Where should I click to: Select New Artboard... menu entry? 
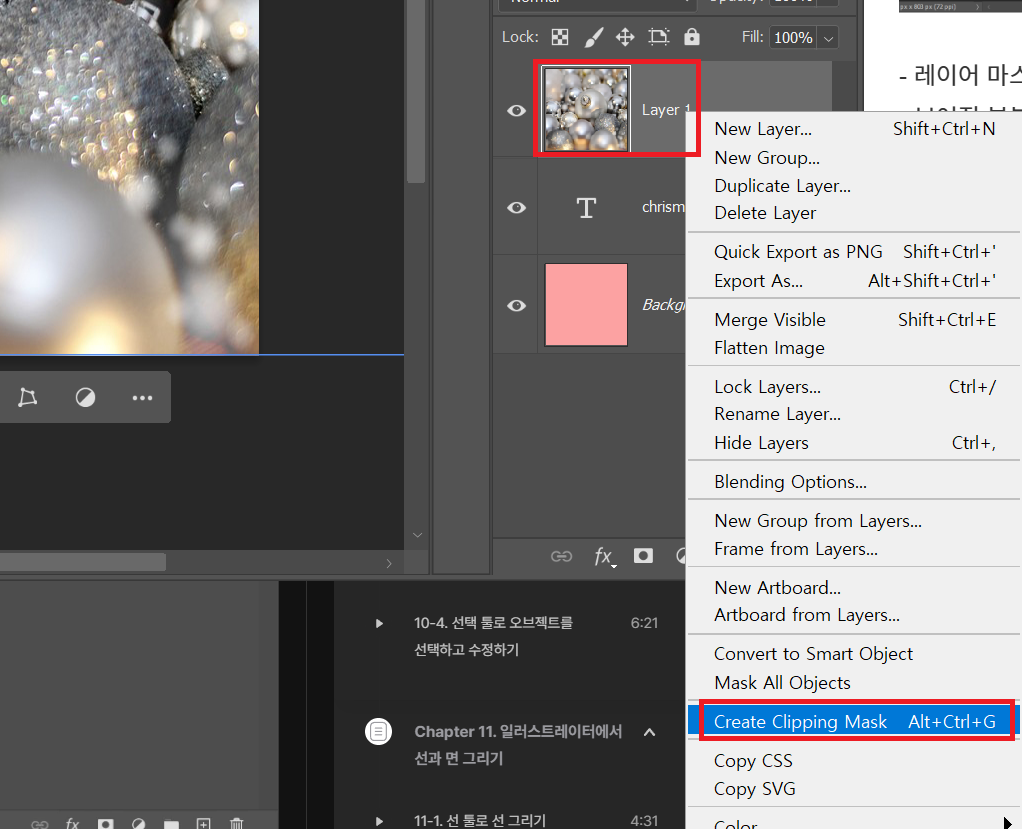coord(854,588)
